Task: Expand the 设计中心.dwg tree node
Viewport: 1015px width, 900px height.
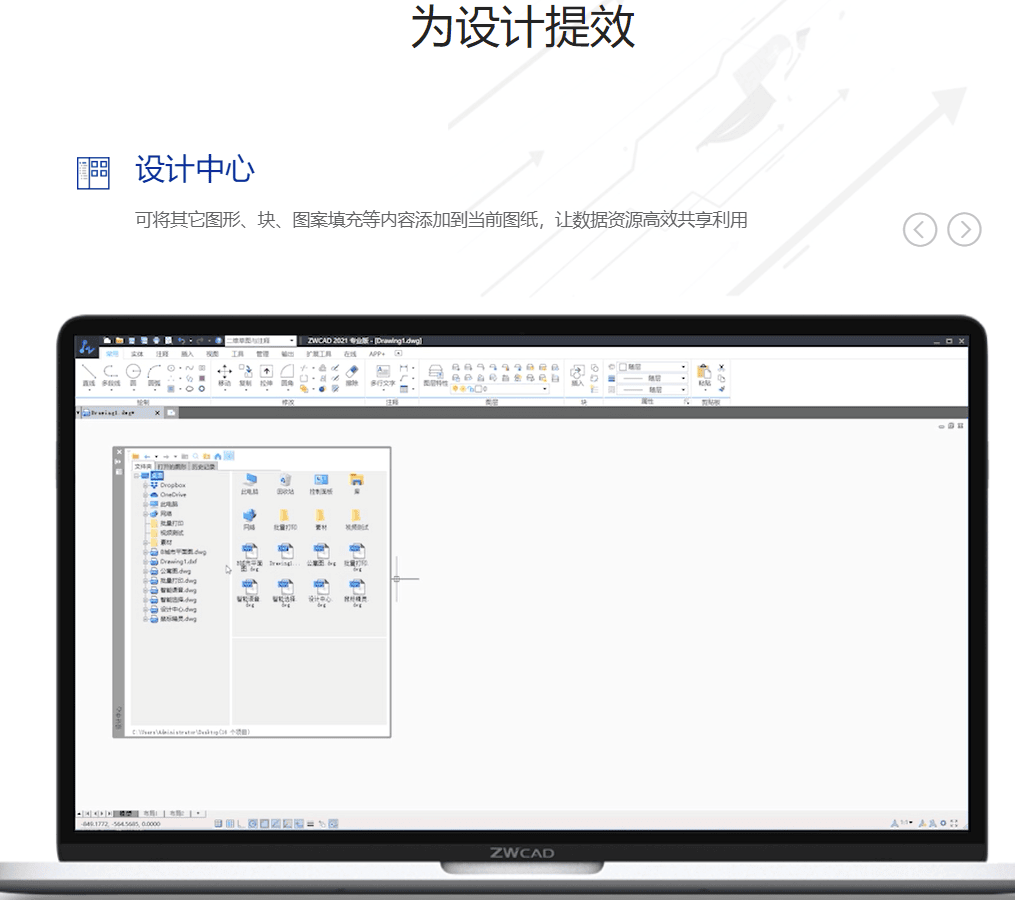Action: click(146, 610)
